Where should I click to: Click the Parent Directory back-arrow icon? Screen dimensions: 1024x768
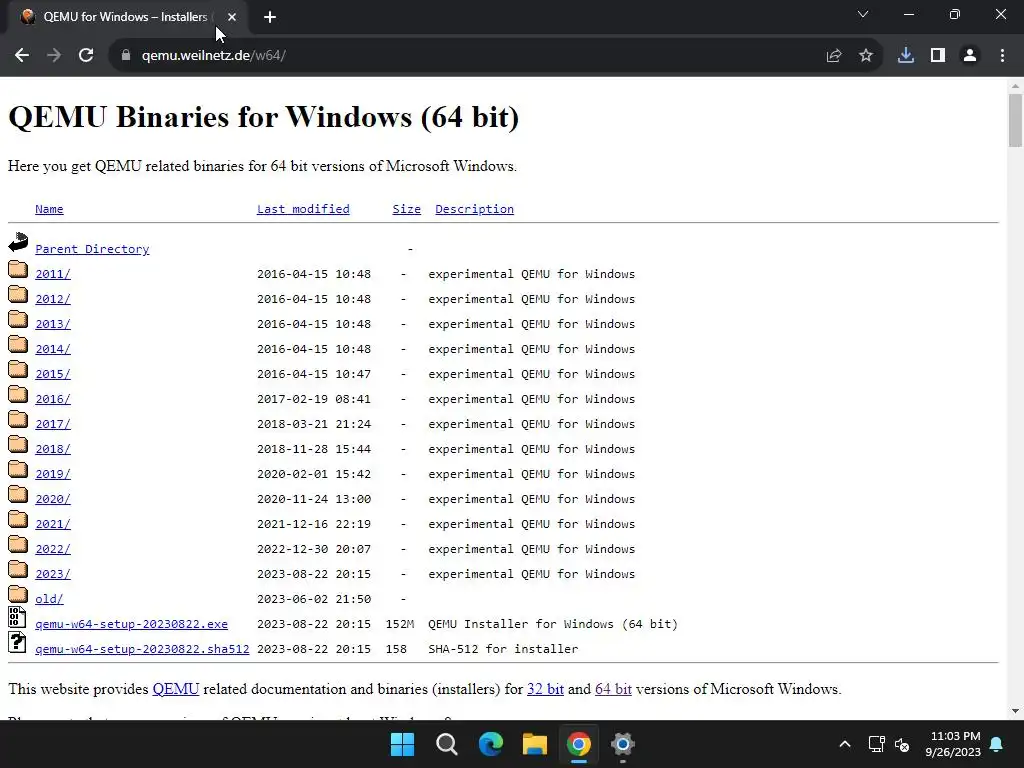18,242
